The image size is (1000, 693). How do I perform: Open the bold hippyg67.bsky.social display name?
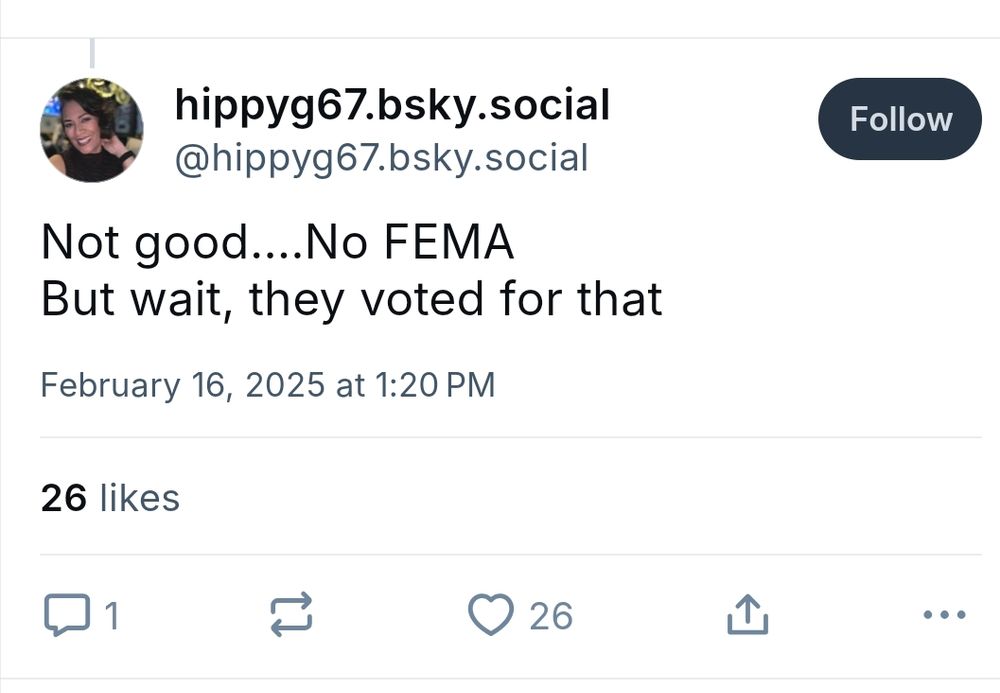click(392, 104)
